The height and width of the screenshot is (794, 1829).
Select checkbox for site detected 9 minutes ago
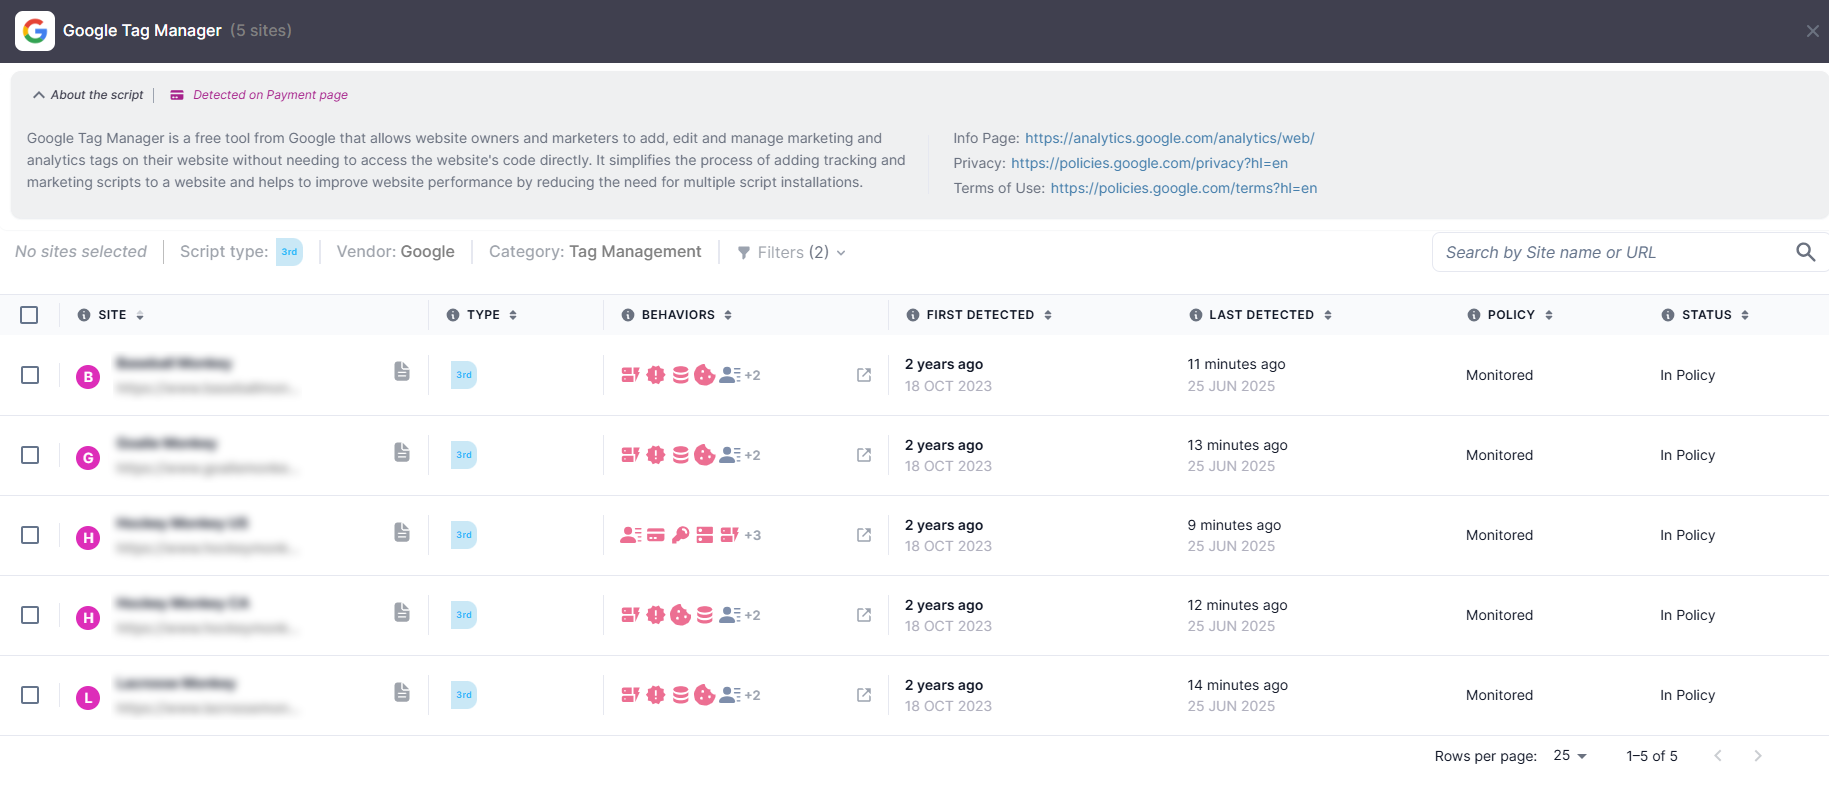[30, 535]
